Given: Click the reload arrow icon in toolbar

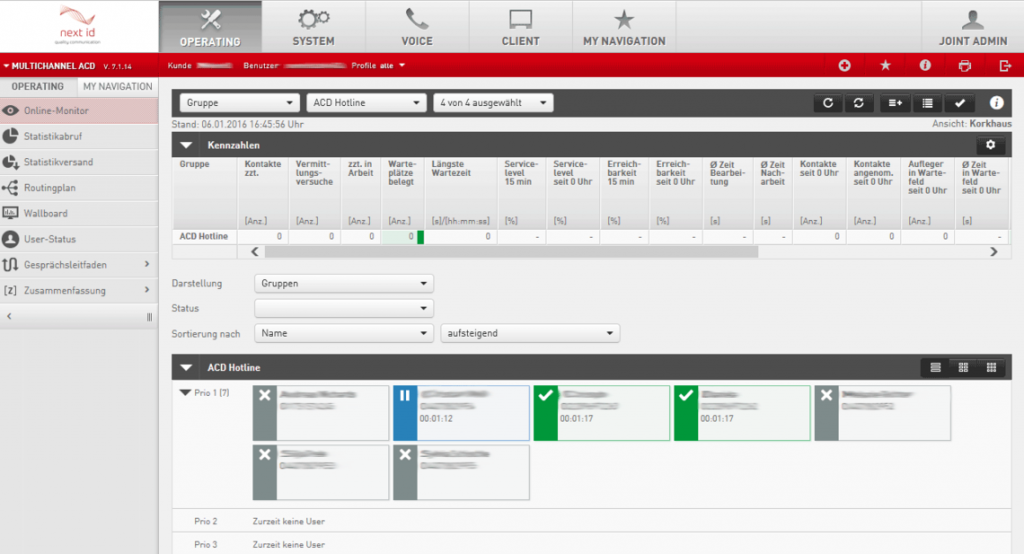Looking at the screenshot, I should tap(827, 103).
